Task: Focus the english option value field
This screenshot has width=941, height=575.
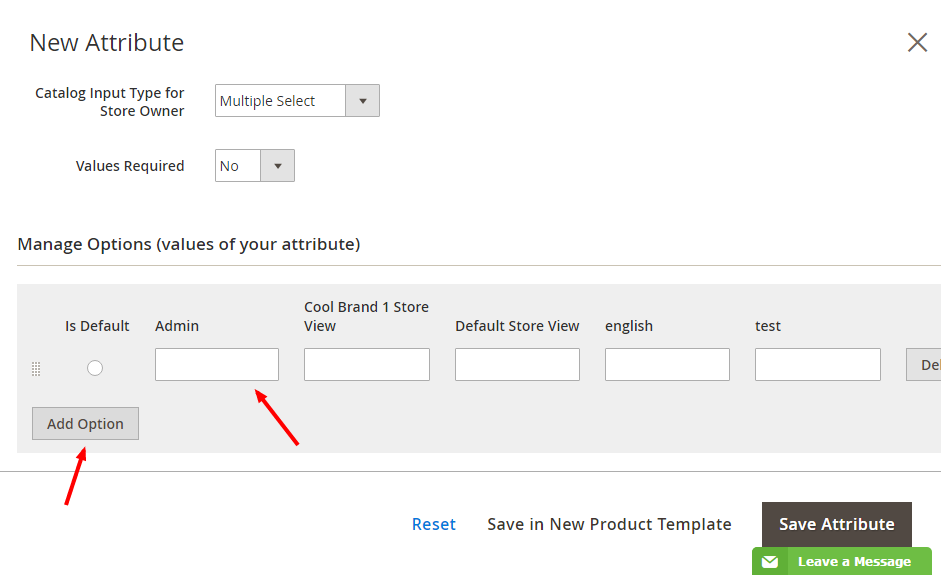Action: 667,365
